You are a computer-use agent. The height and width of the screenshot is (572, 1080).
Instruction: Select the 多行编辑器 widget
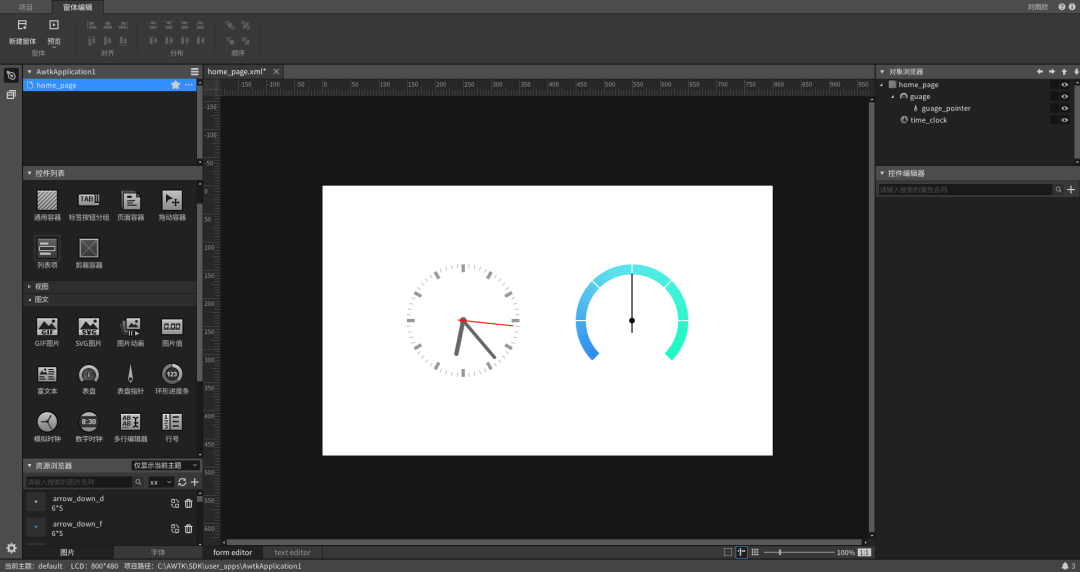130,427
